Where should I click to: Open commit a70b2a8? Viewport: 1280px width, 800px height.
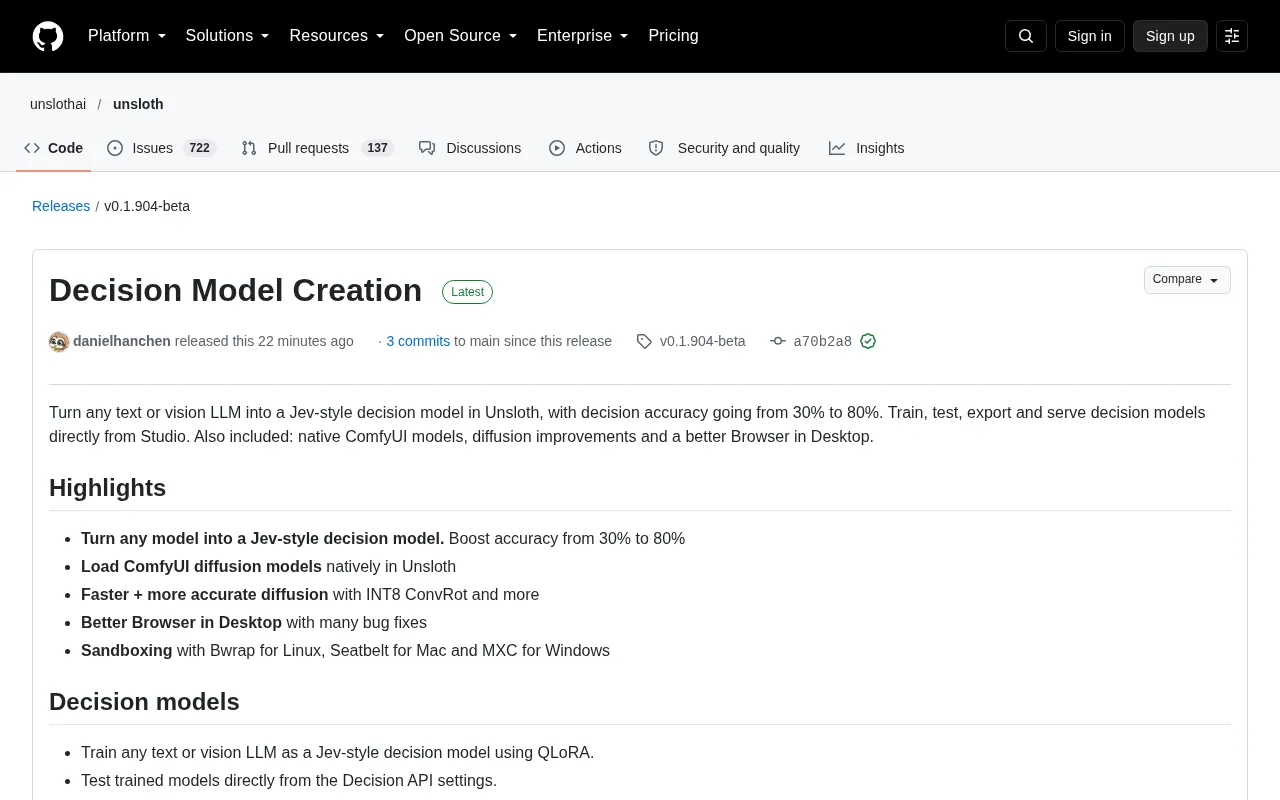pyautogui.click(x=823, y=341)
